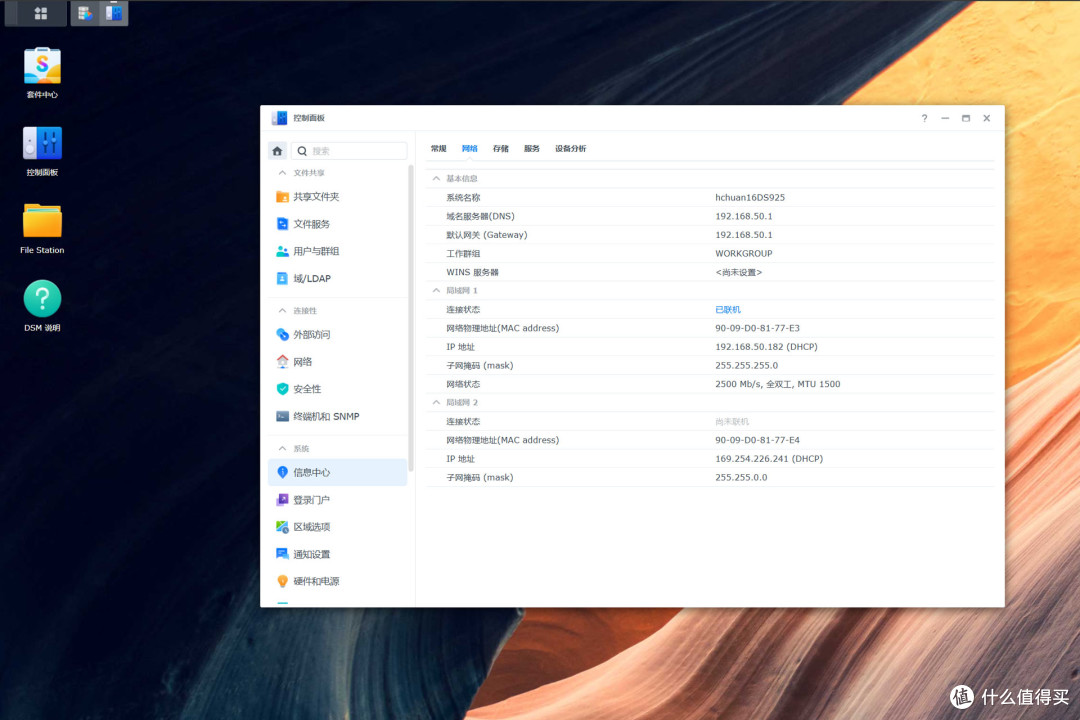1080x720 pixels.
Task: Open 区域选项 in sidebar
Action: [x=338, y=527]
